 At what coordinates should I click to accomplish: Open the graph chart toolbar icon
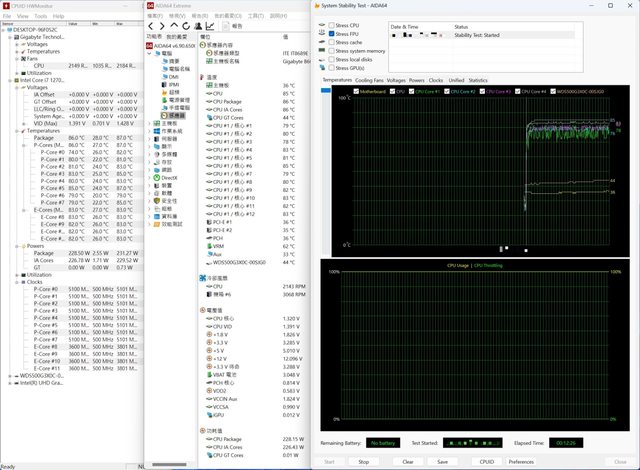click(212, 27)
